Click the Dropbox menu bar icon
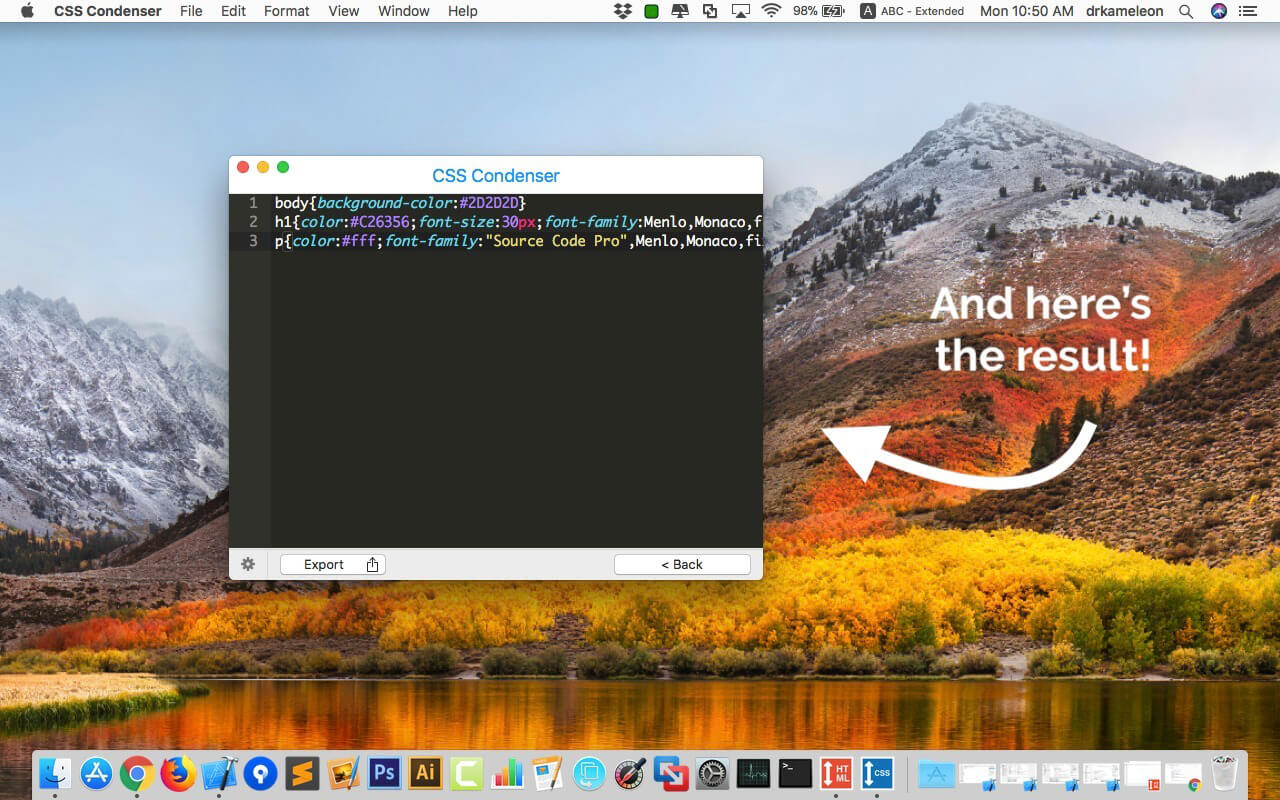 (623, 11)
